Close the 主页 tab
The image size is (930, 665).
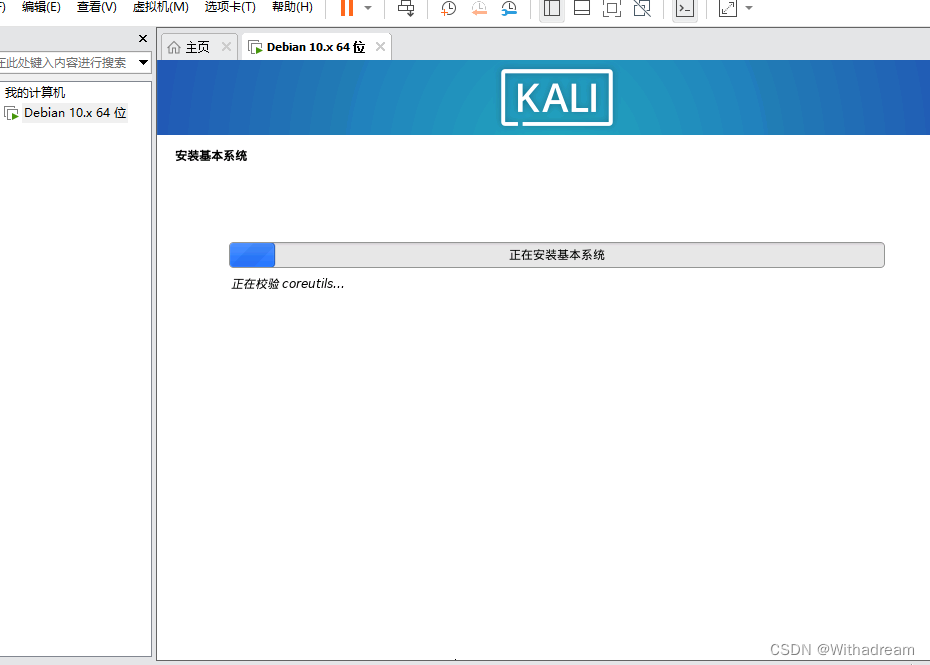[x=226, y=47]
